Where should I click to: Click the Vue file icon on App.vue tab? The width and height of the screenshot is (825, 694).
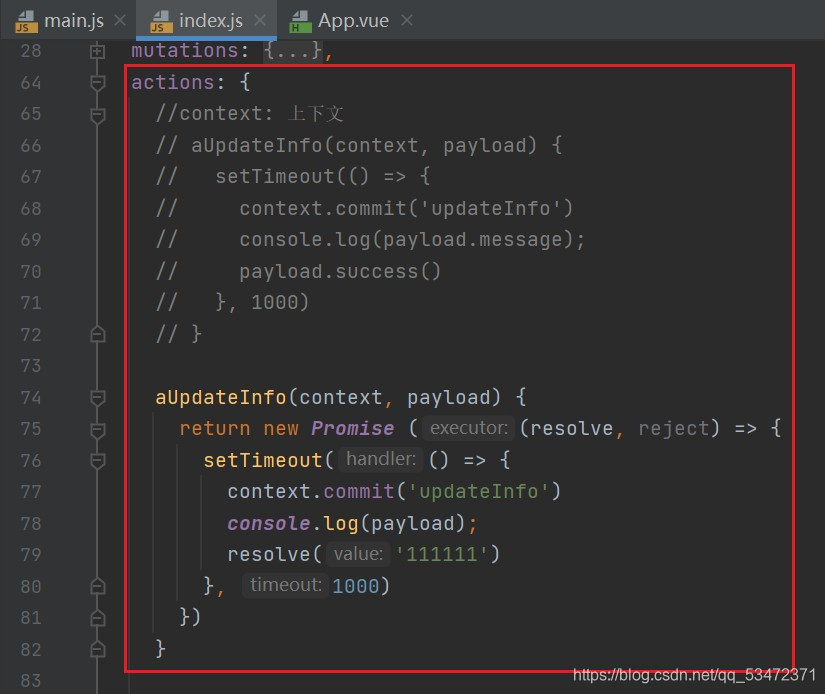300,22
